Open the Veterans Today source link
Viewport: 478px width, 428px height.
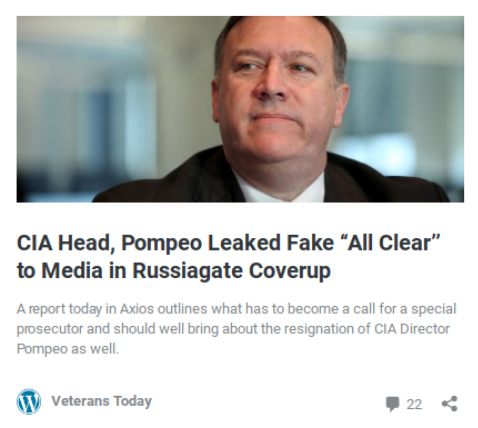(101, 401)
